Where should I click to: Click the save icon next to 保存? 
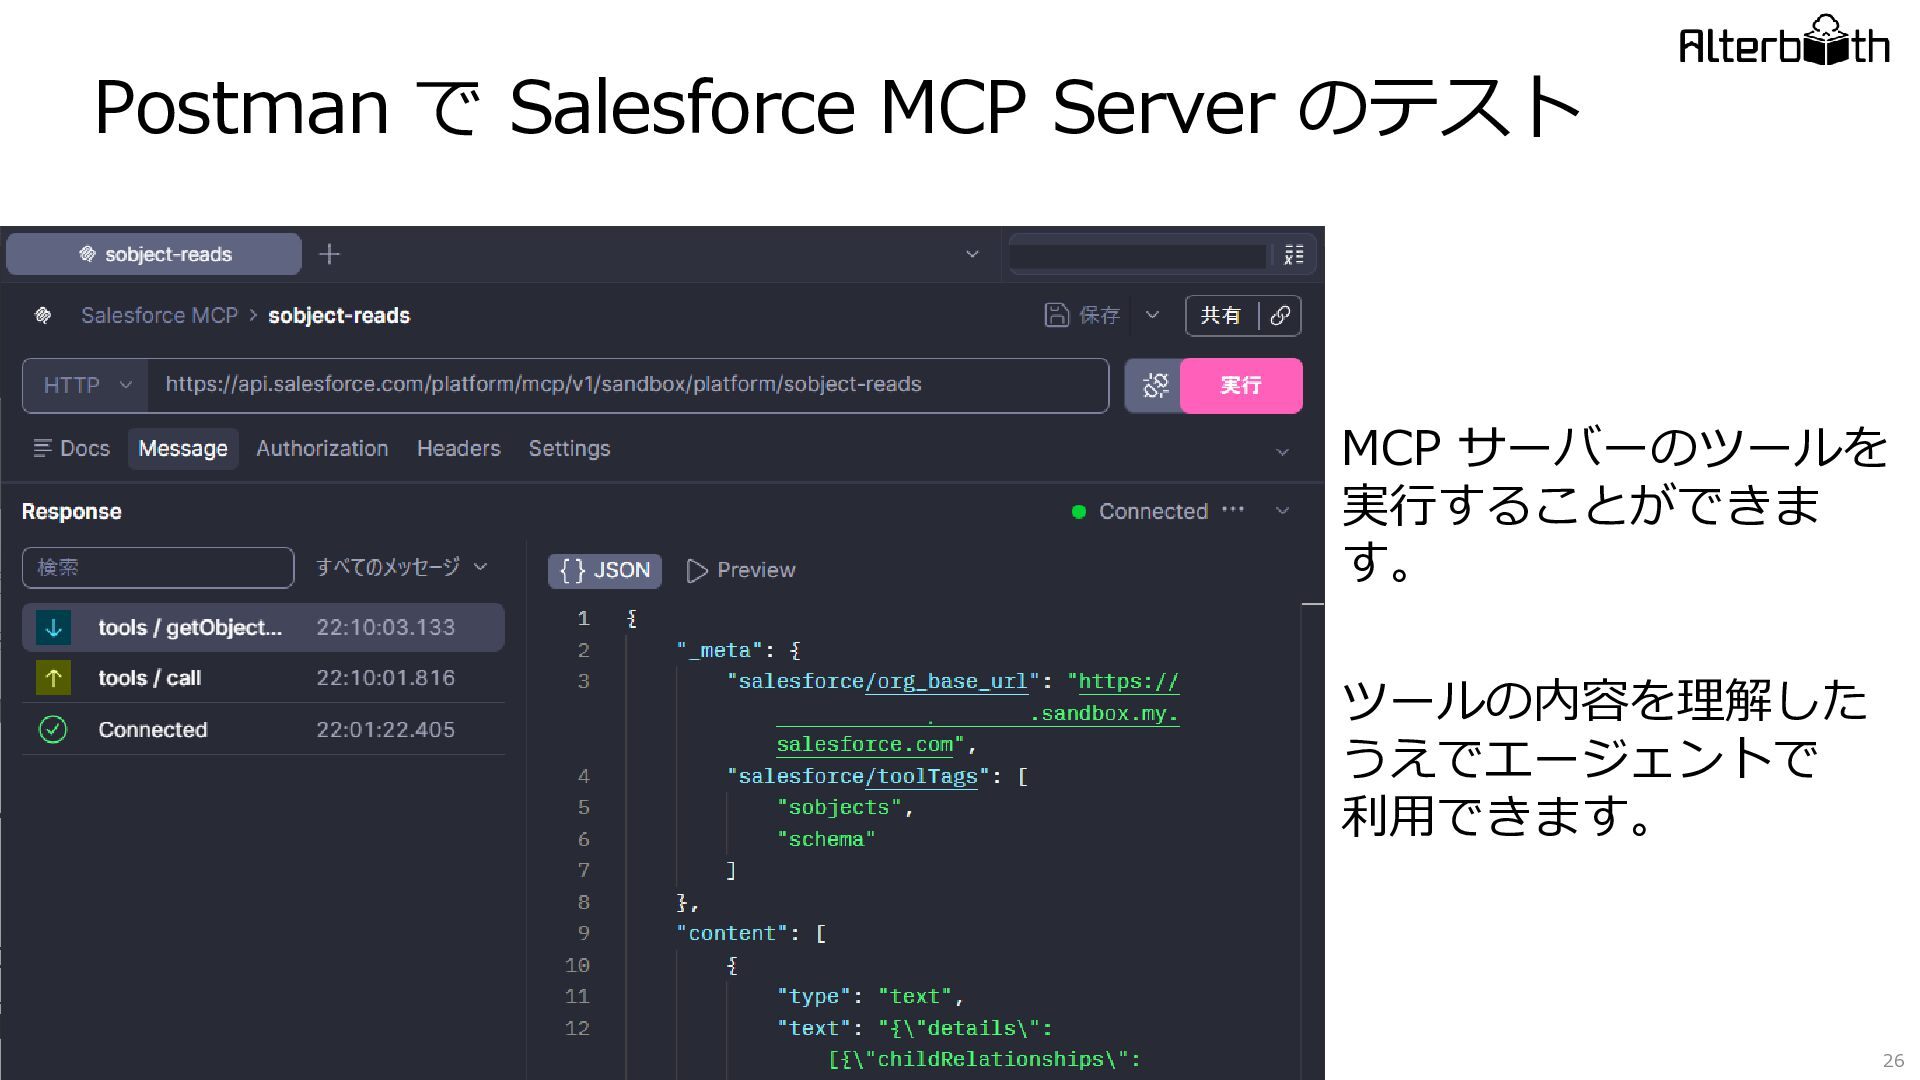pyautogui.click(x=1056, y=315)
